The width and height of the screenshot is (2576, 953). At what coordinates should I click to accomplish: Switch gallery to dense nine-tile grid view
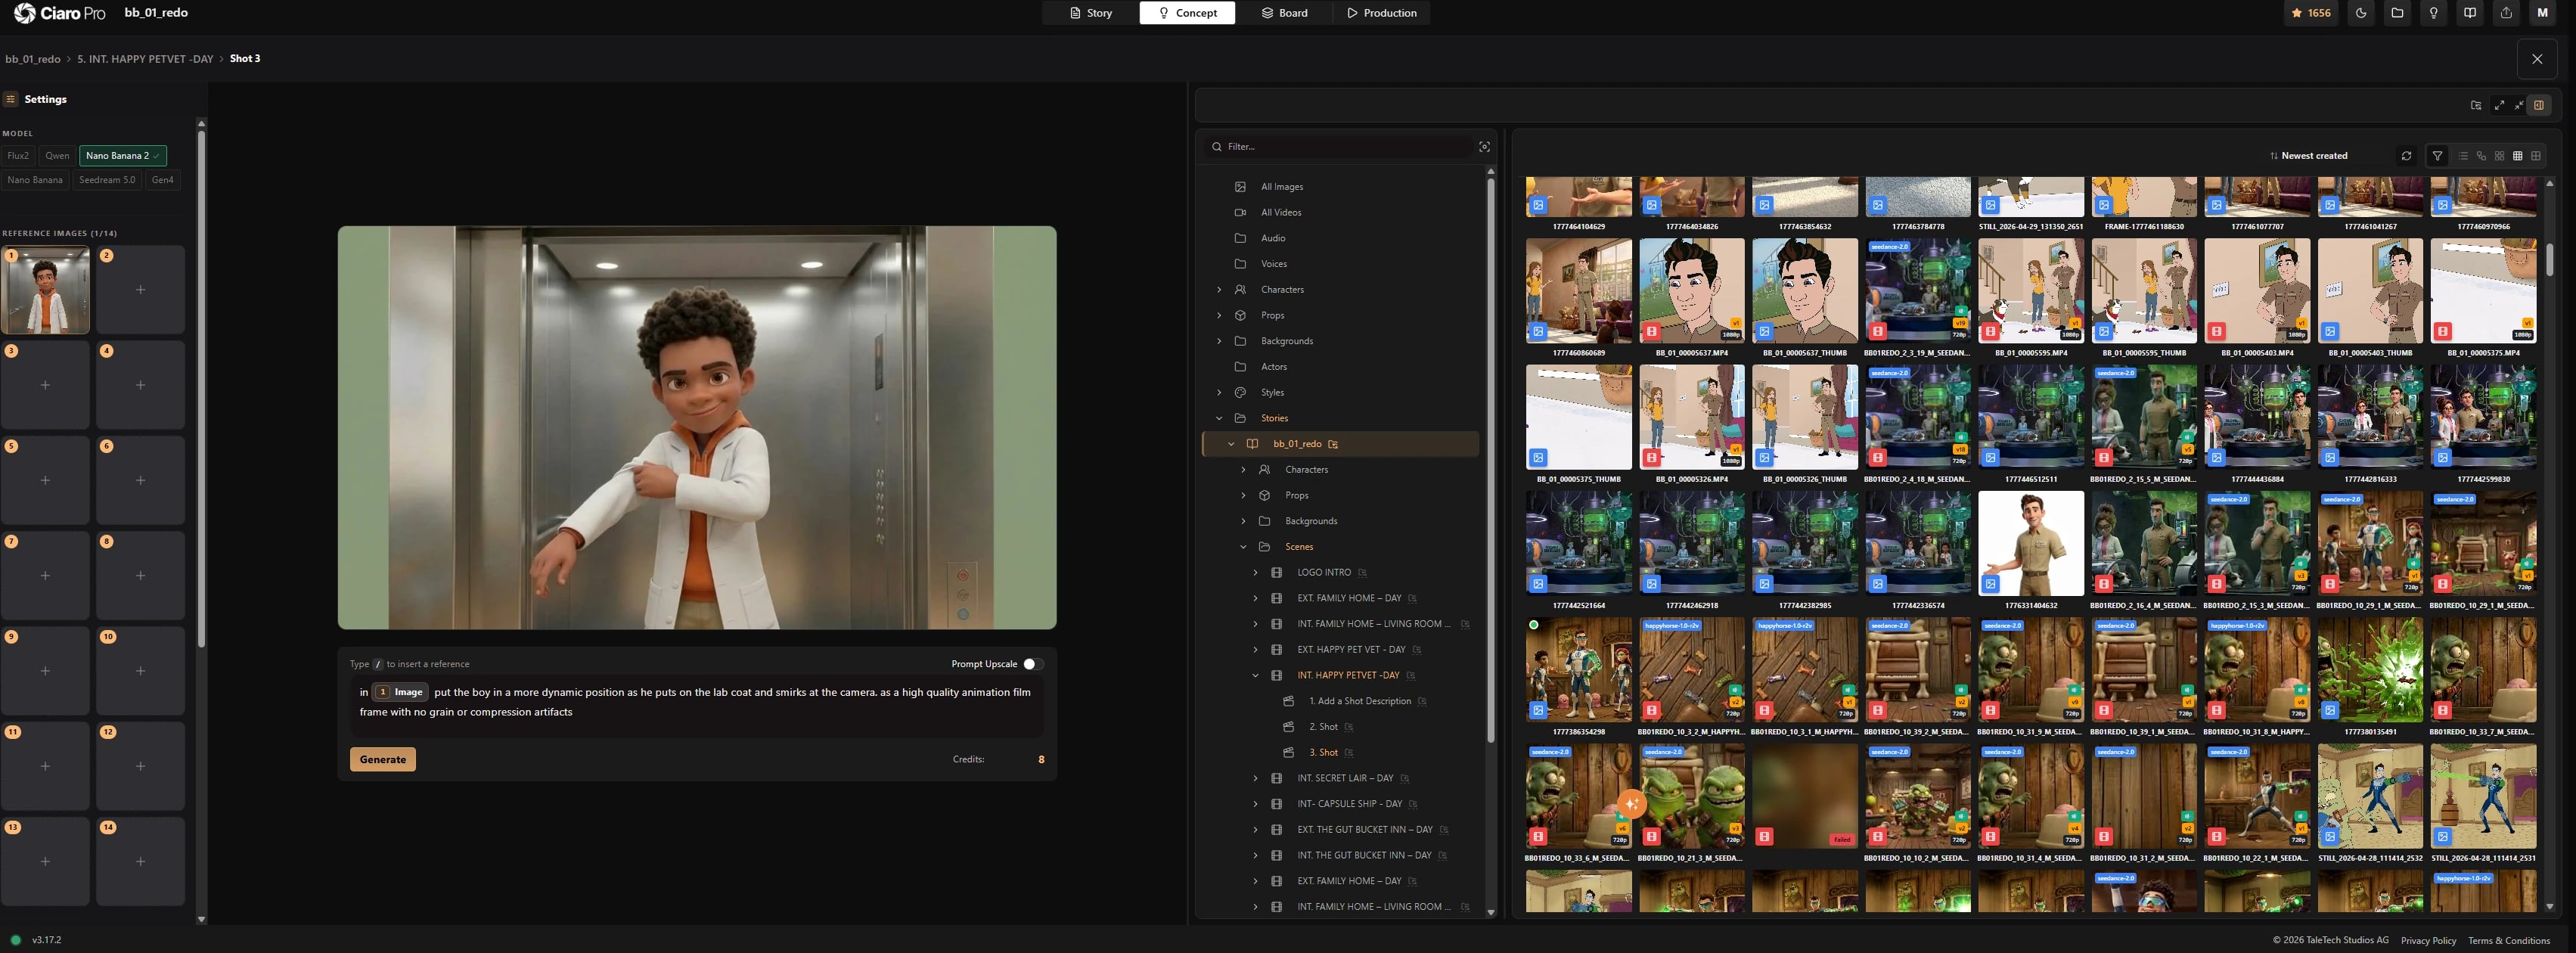2517,156
